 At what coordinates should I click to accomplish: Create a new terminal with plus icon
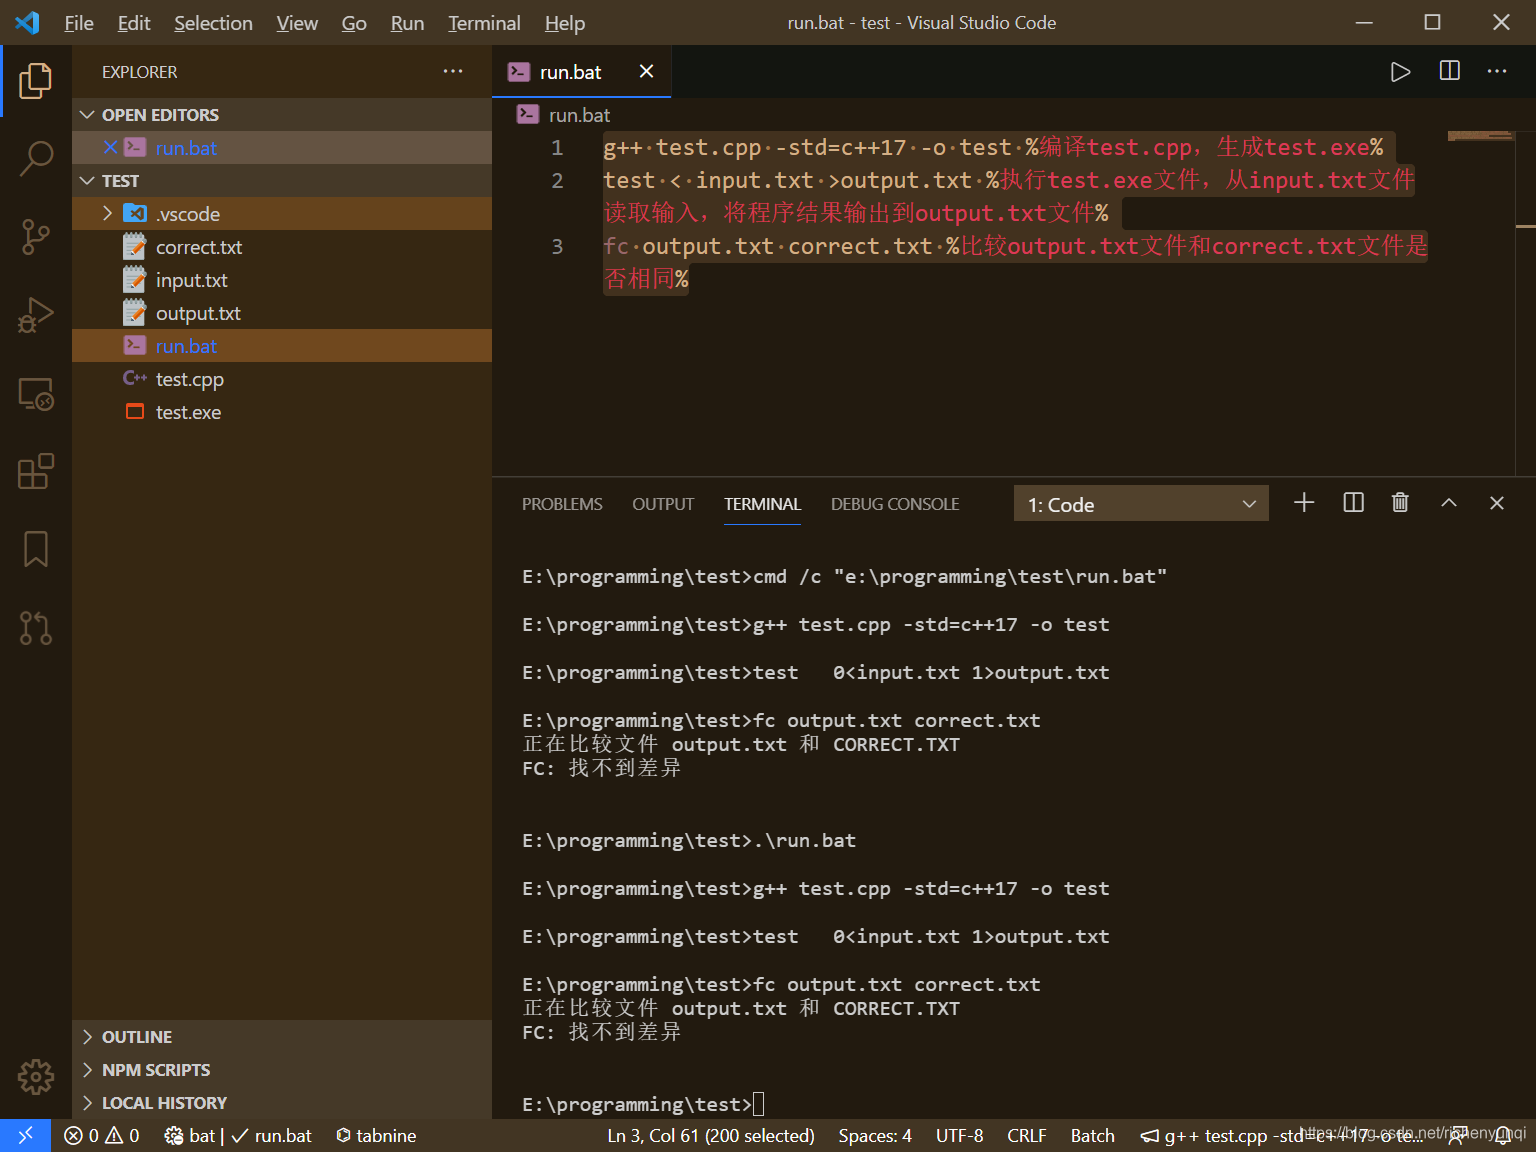(1304, 502)
